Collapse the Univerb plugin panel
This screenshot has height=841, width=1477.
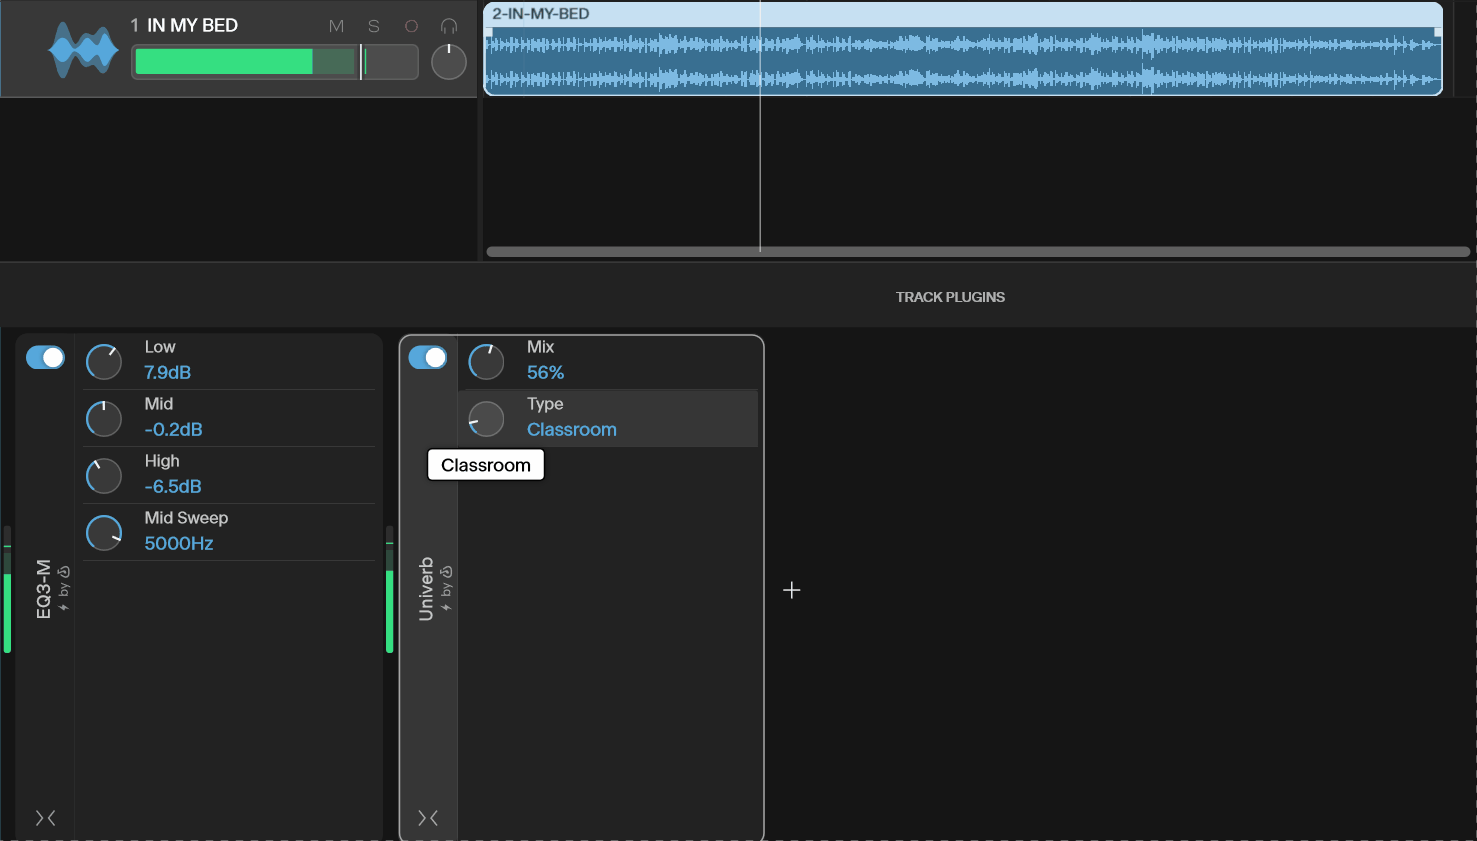click(428, 818)
